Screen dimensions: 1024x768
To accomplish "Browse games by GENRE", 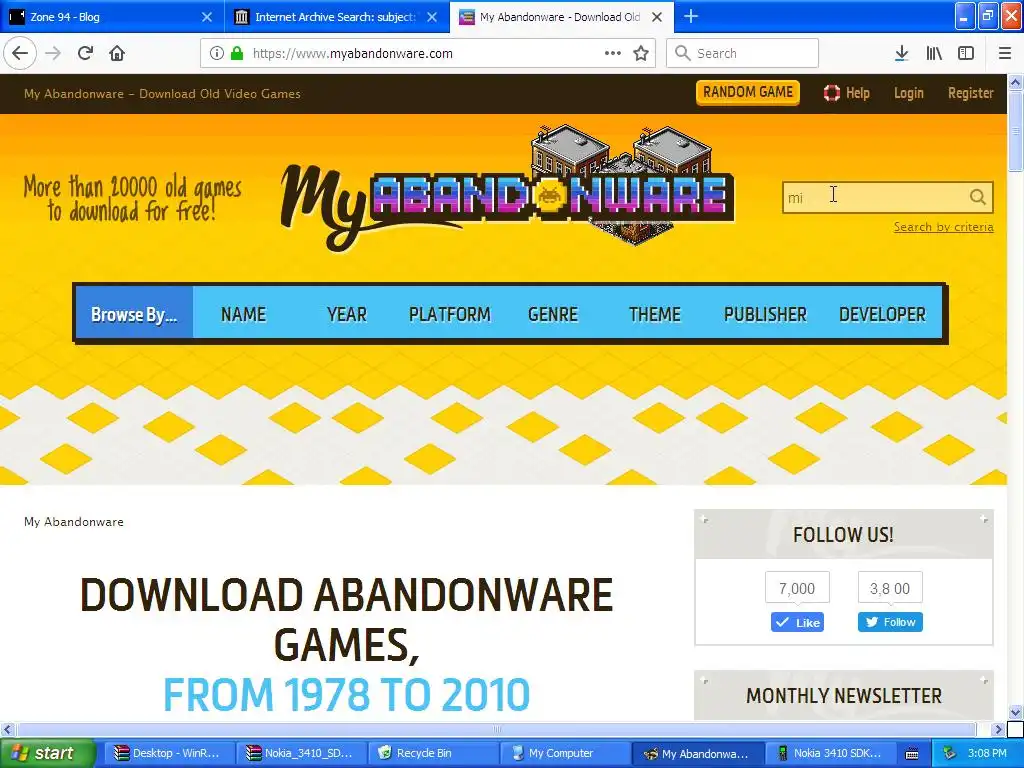I will pos(552,314).
